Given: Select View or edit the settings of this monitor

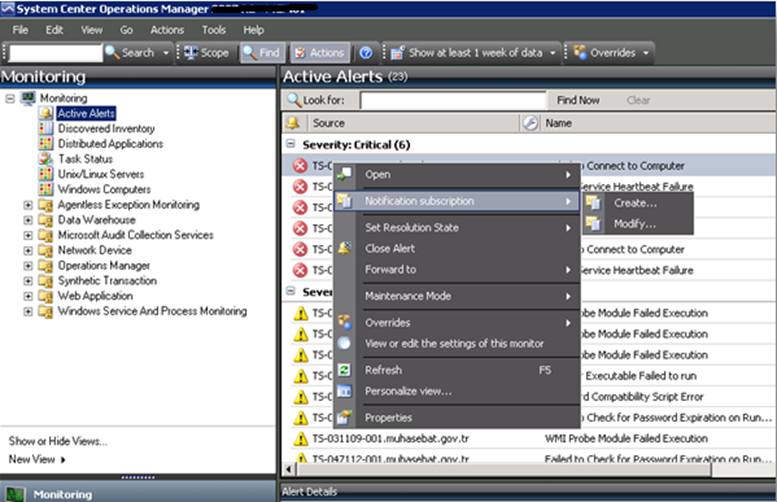Looking at the screenshot, I should (456, 343).
